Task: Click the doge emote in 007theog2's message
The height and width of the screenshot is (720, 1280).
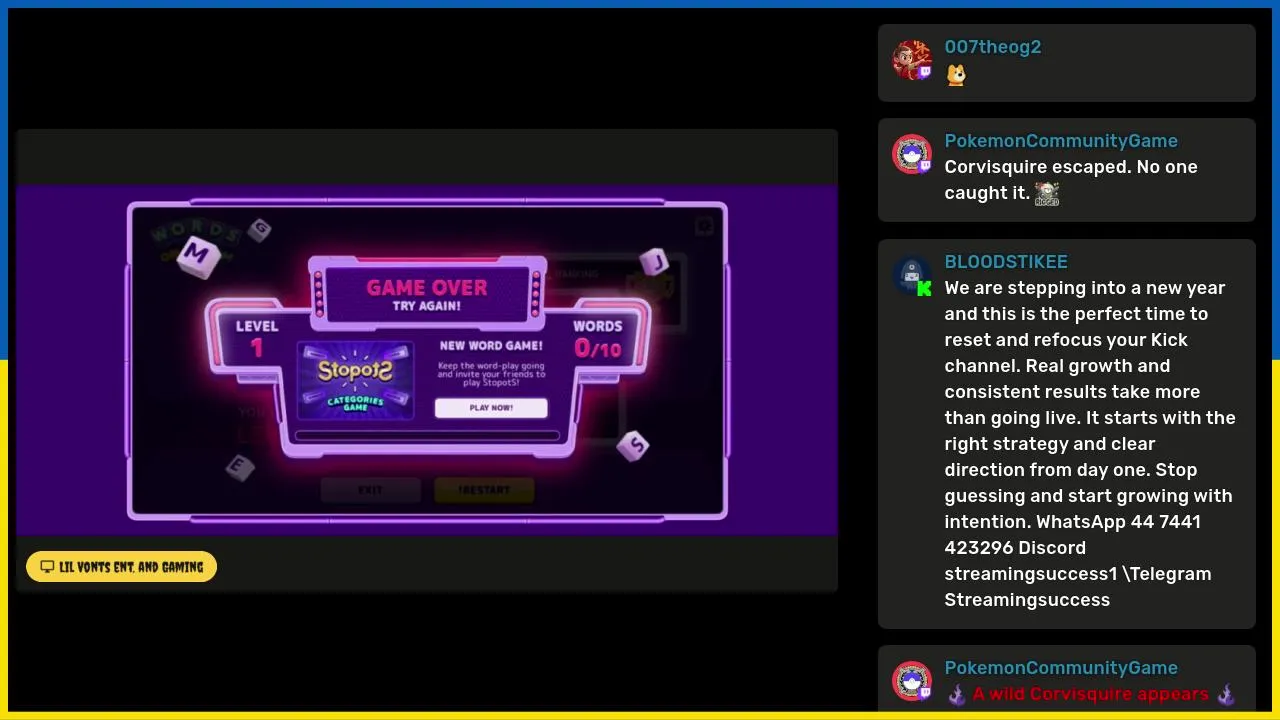Action: pyautogui.click(x=956, y=75)
